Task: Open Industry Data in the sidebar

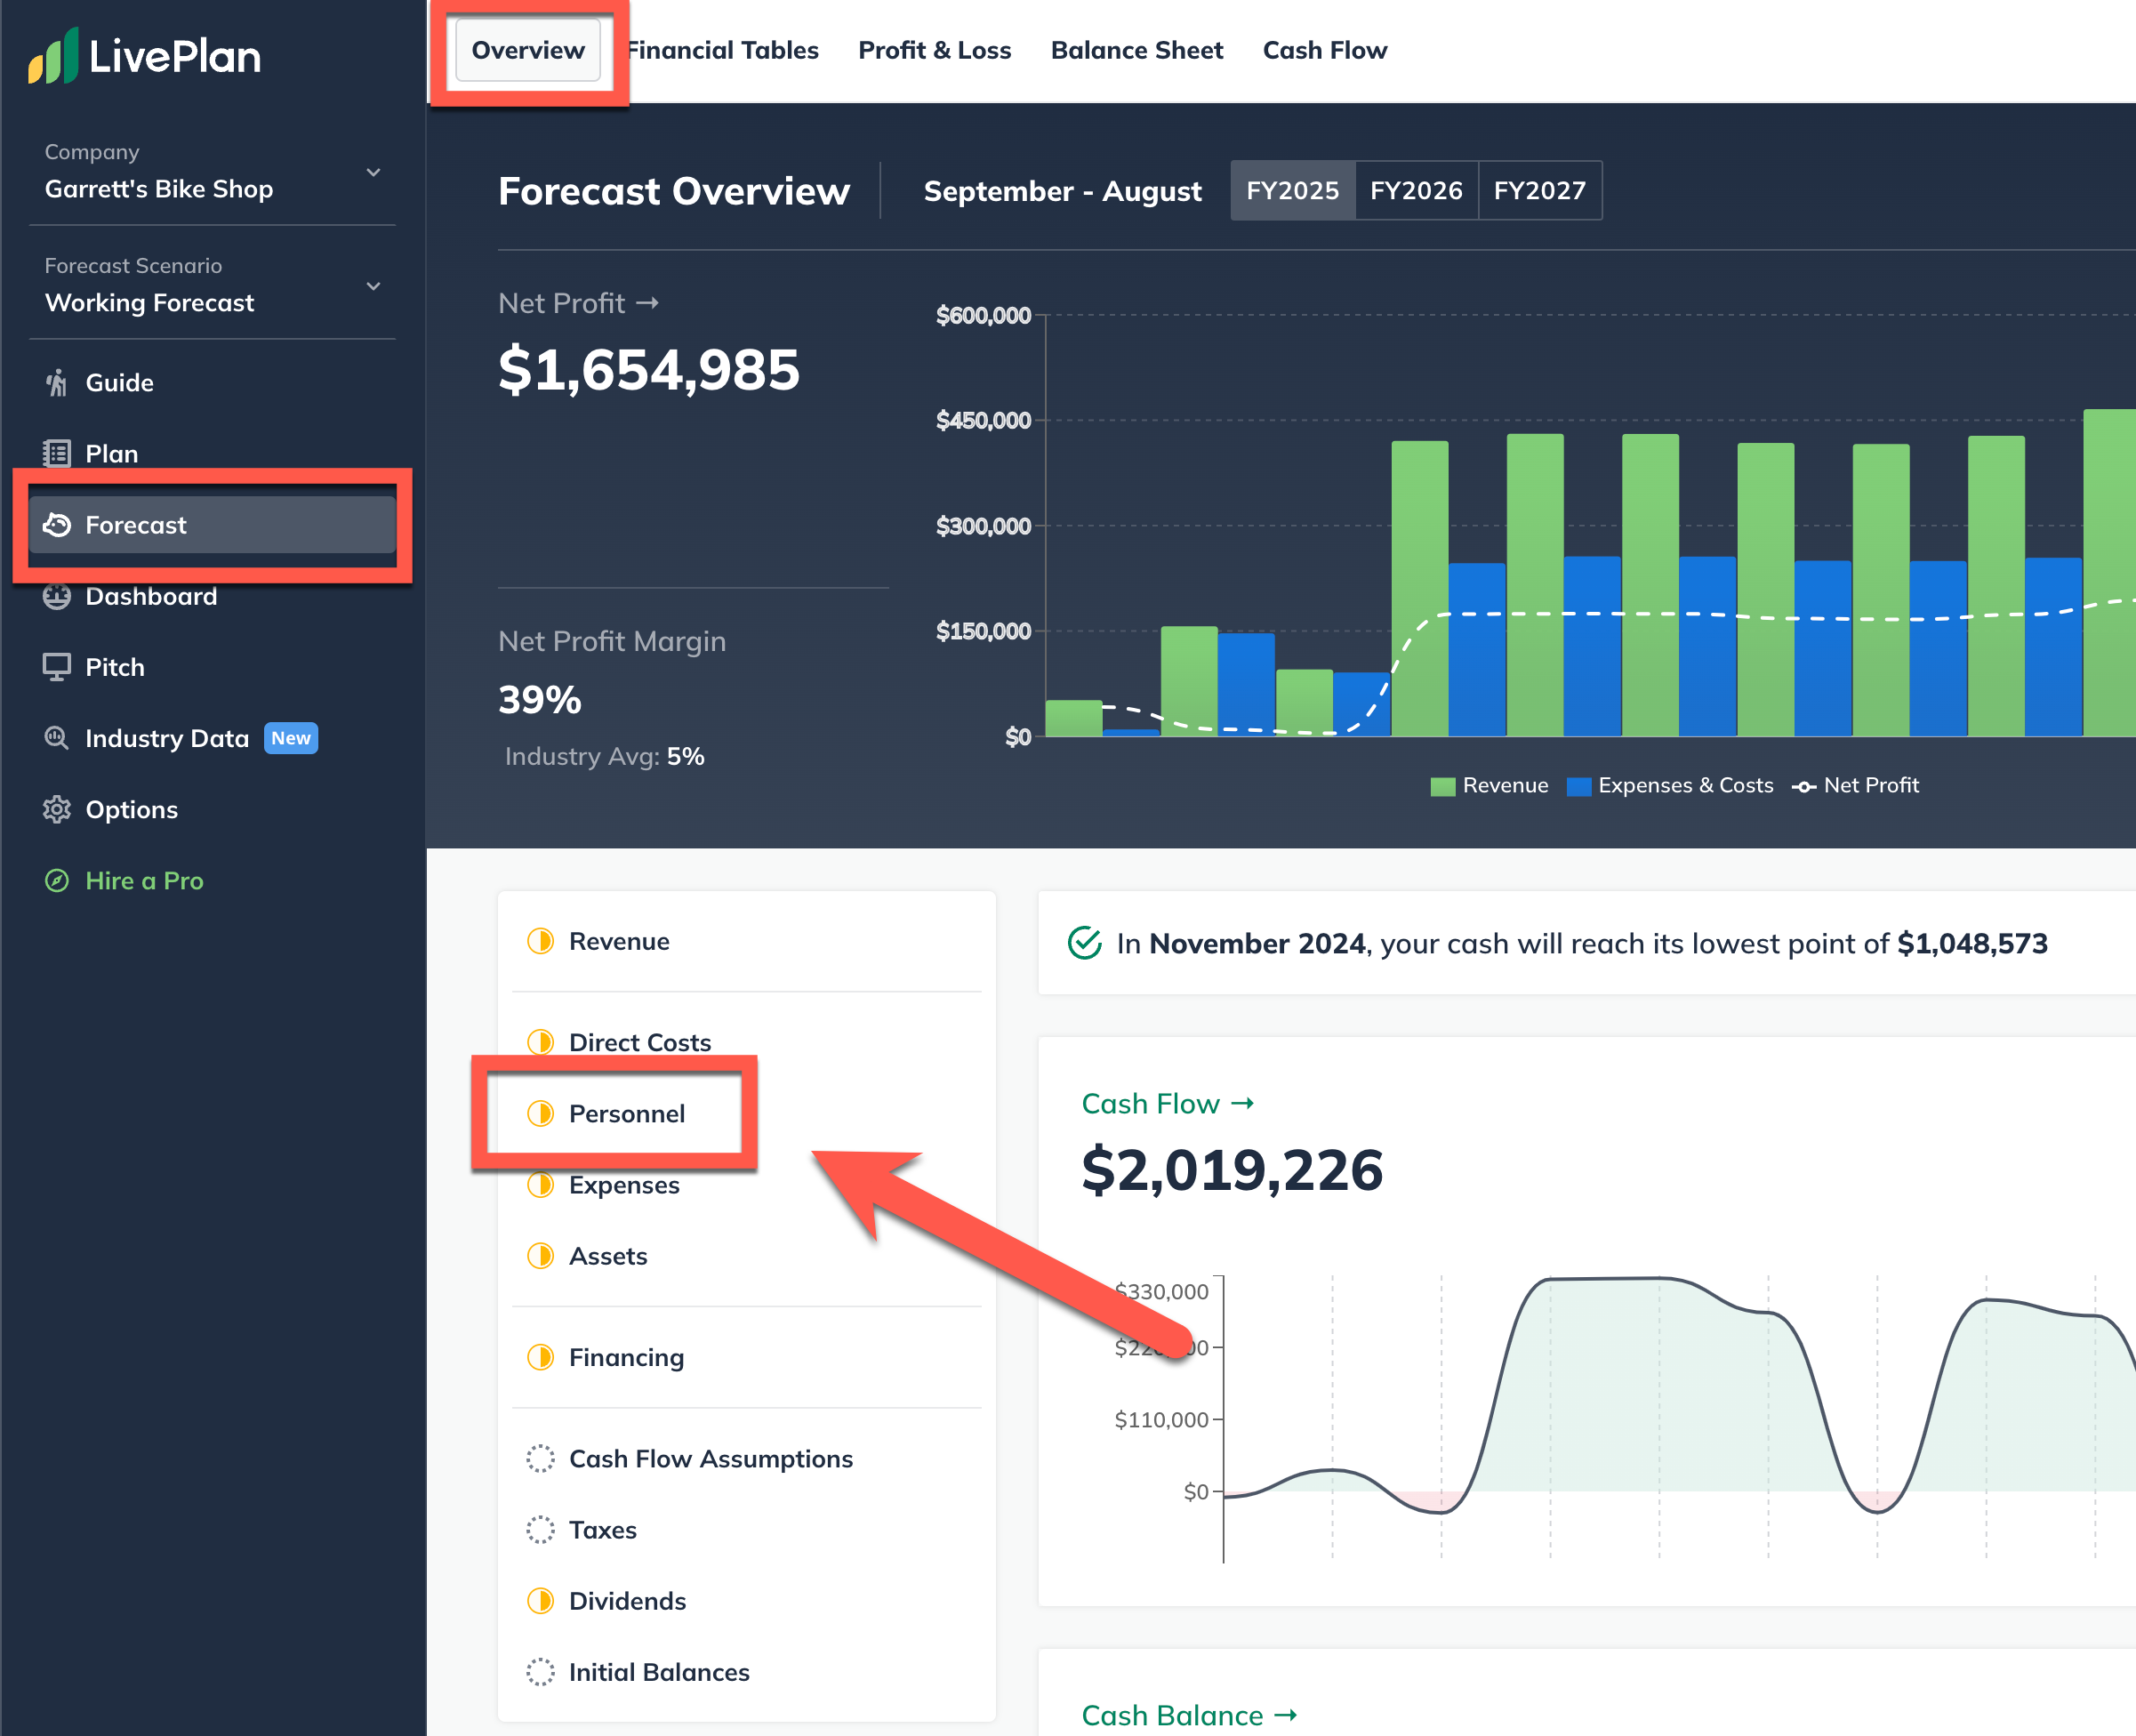Action: point(212,738)
